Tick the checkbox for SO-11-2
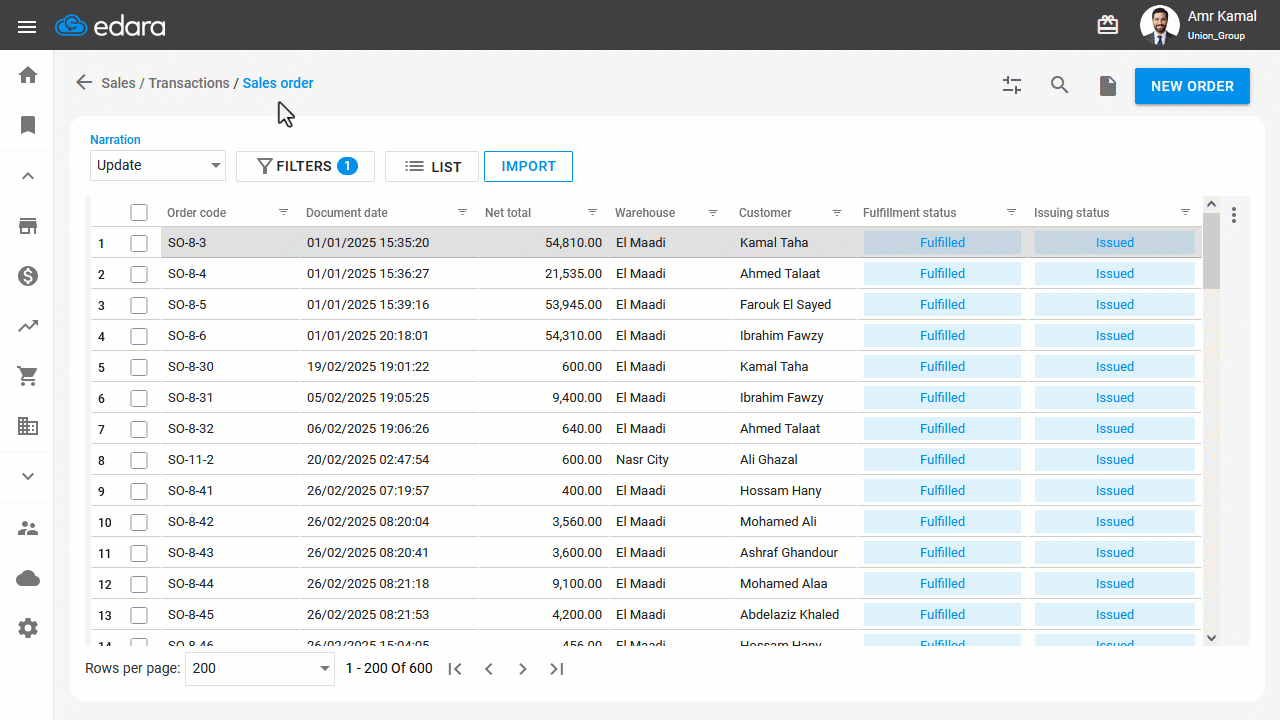Image resolution: width=1280 pixels, height=720 pixels. pos(139,460)
